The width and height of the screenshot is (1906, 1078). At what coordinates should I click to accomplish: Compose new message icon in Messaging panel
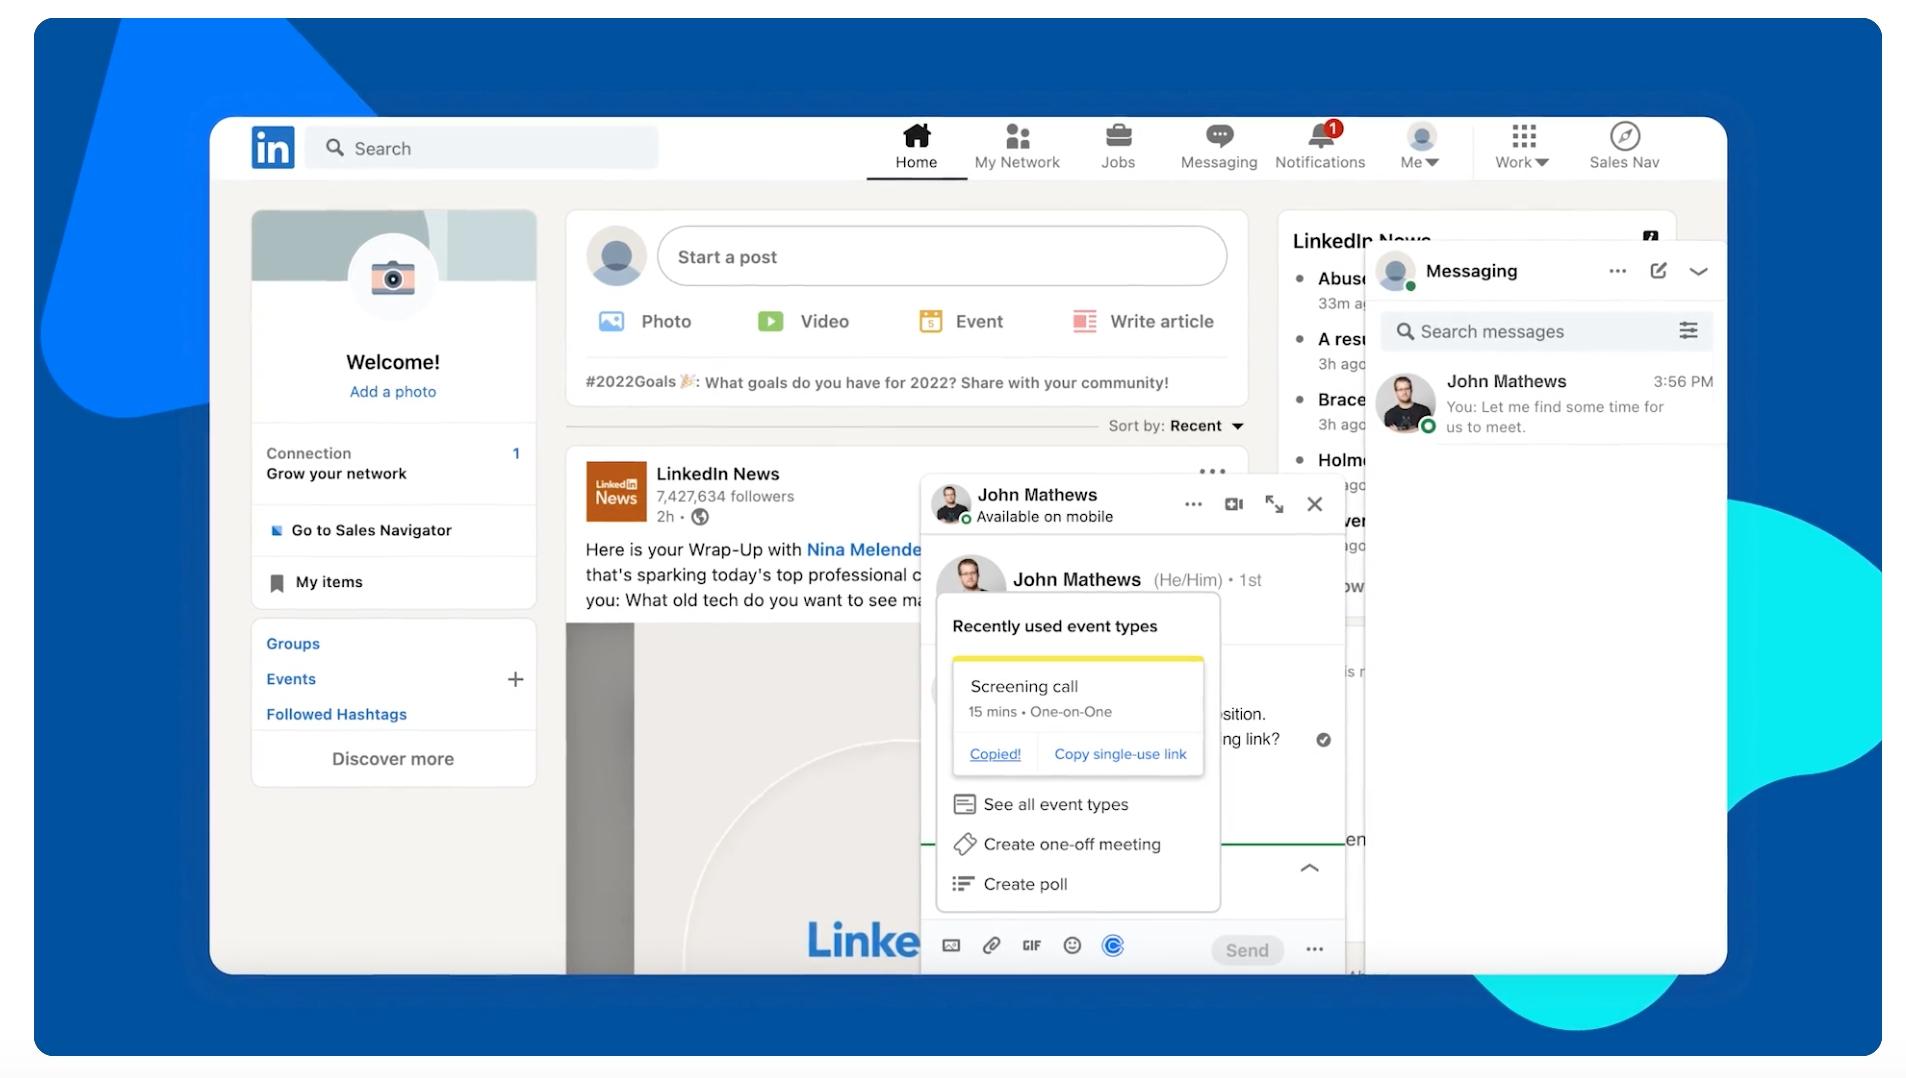pyautogui.click(x=1658, y=271)
